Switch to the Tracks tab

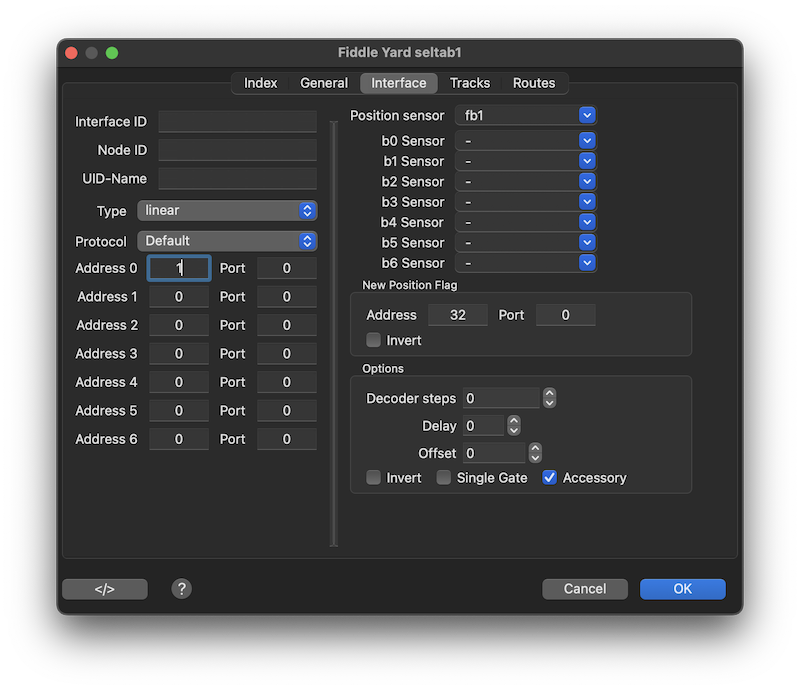point(469,83)
